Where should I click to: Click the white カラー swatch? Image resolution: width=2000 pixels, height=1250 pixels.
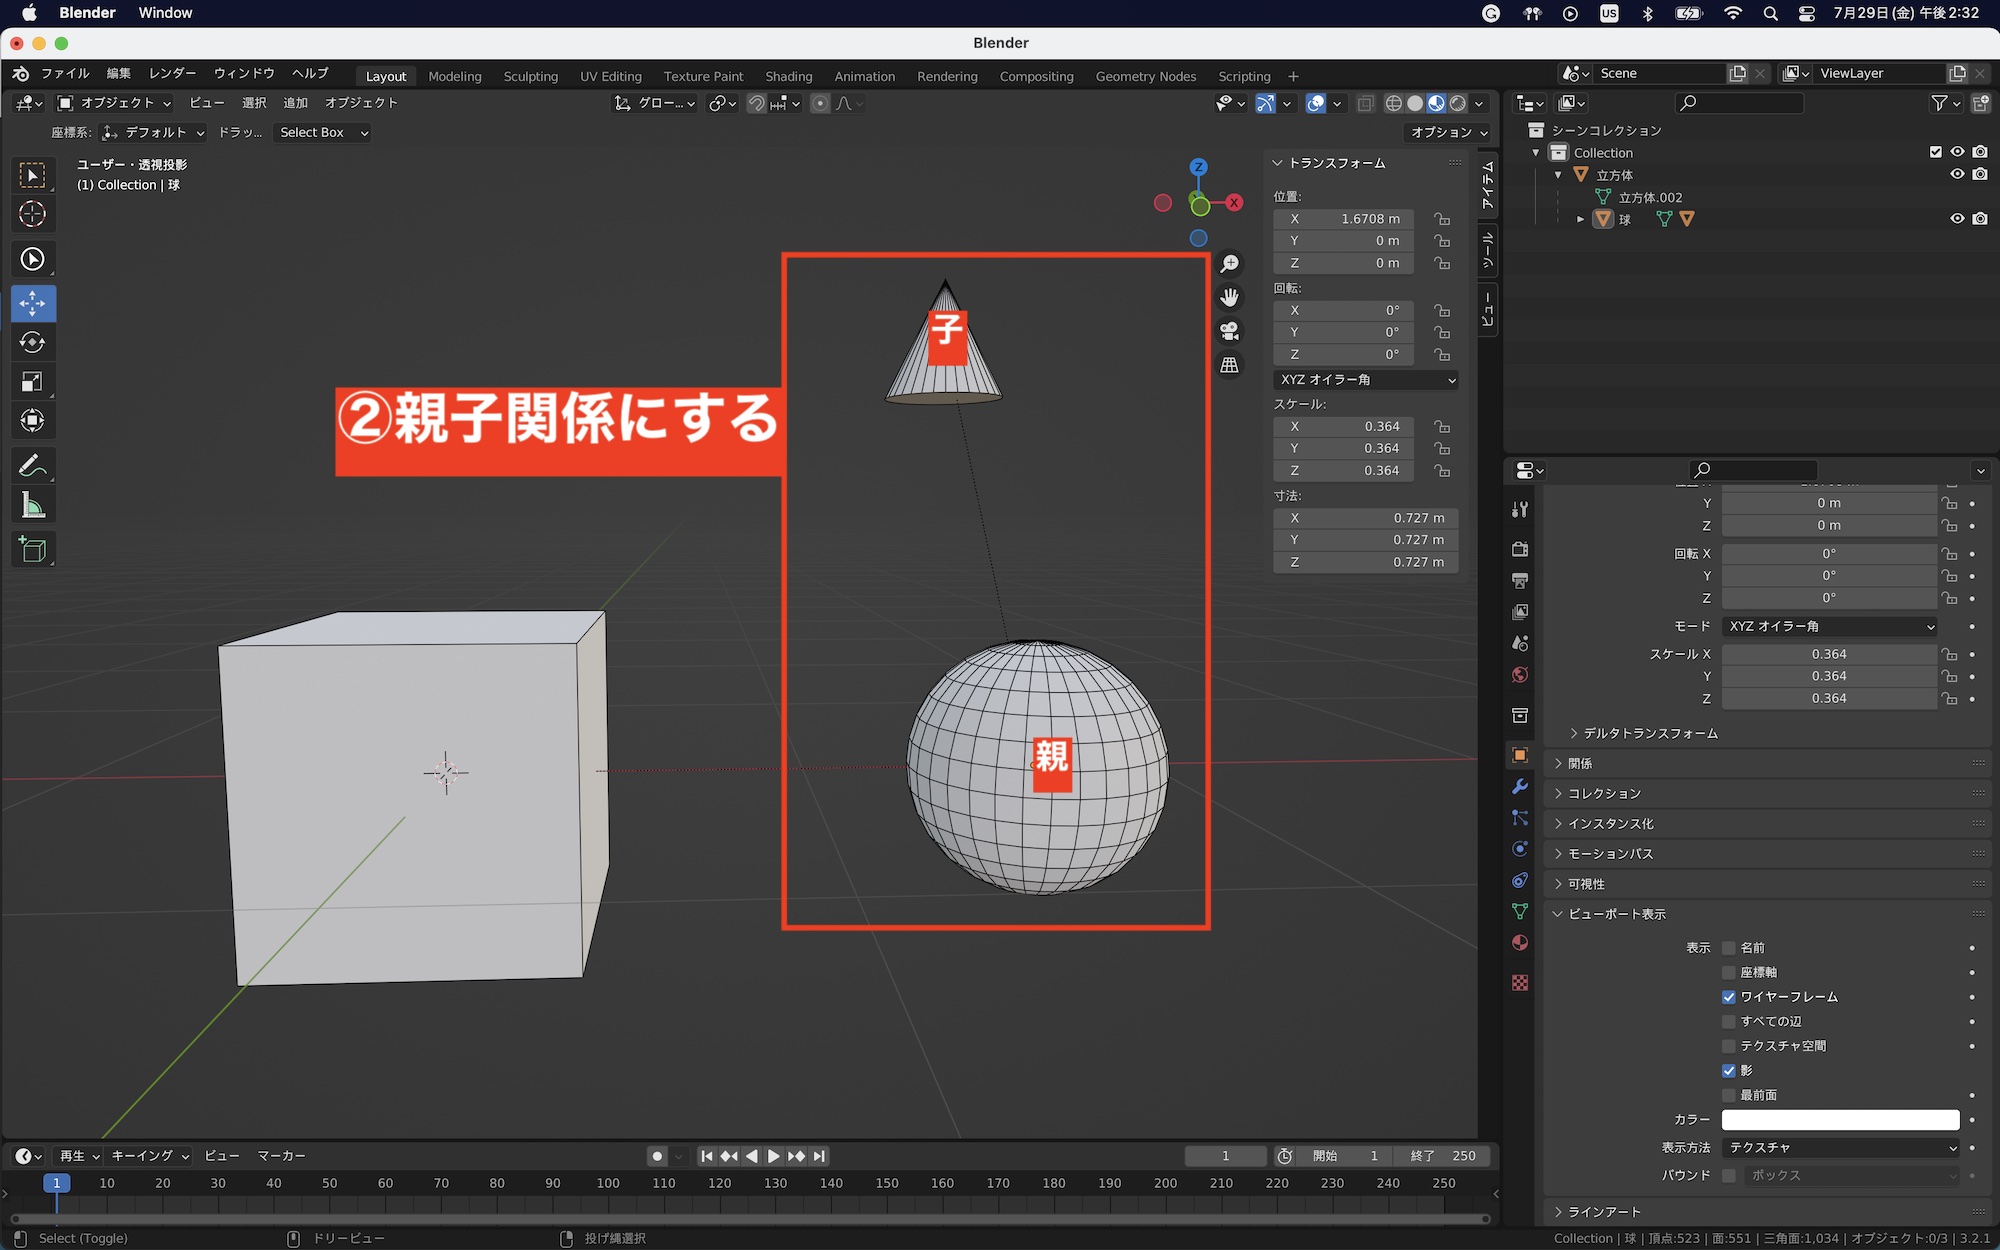point(1840,1120)
